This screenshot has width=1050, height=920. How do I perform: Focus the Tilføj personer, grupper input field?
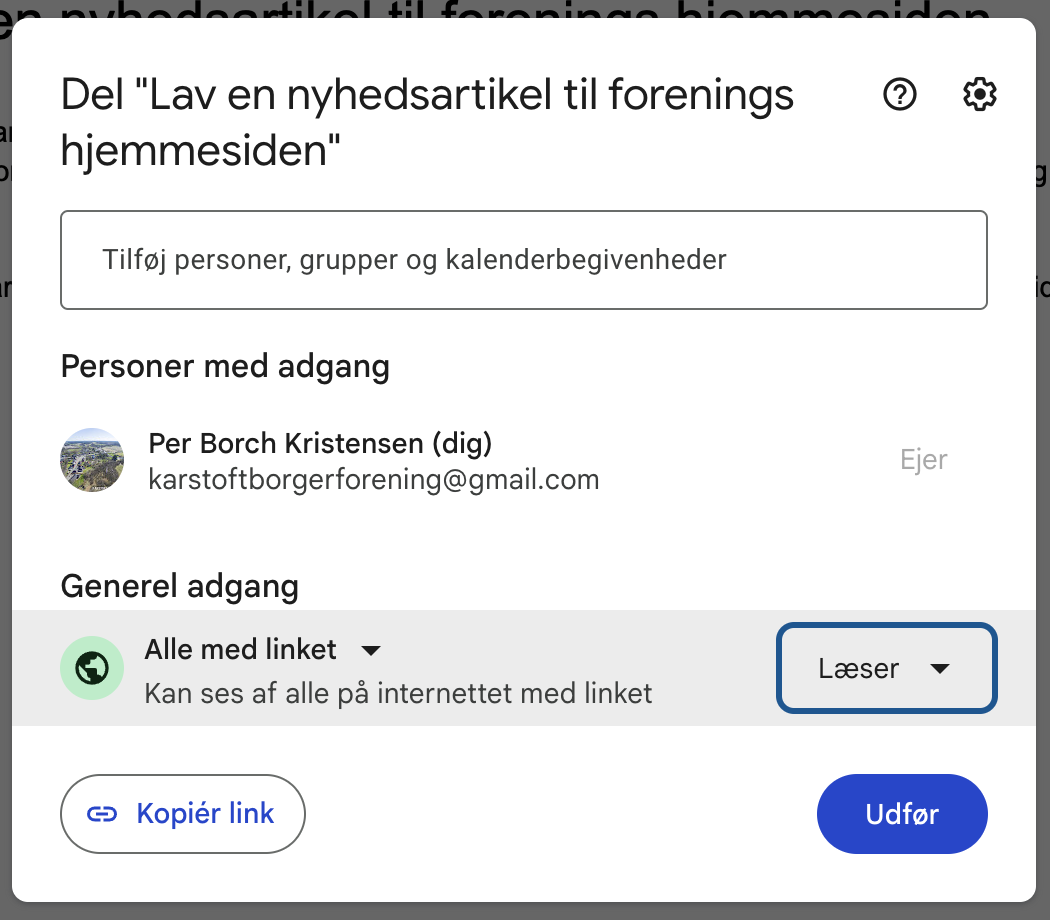[524, 260]
